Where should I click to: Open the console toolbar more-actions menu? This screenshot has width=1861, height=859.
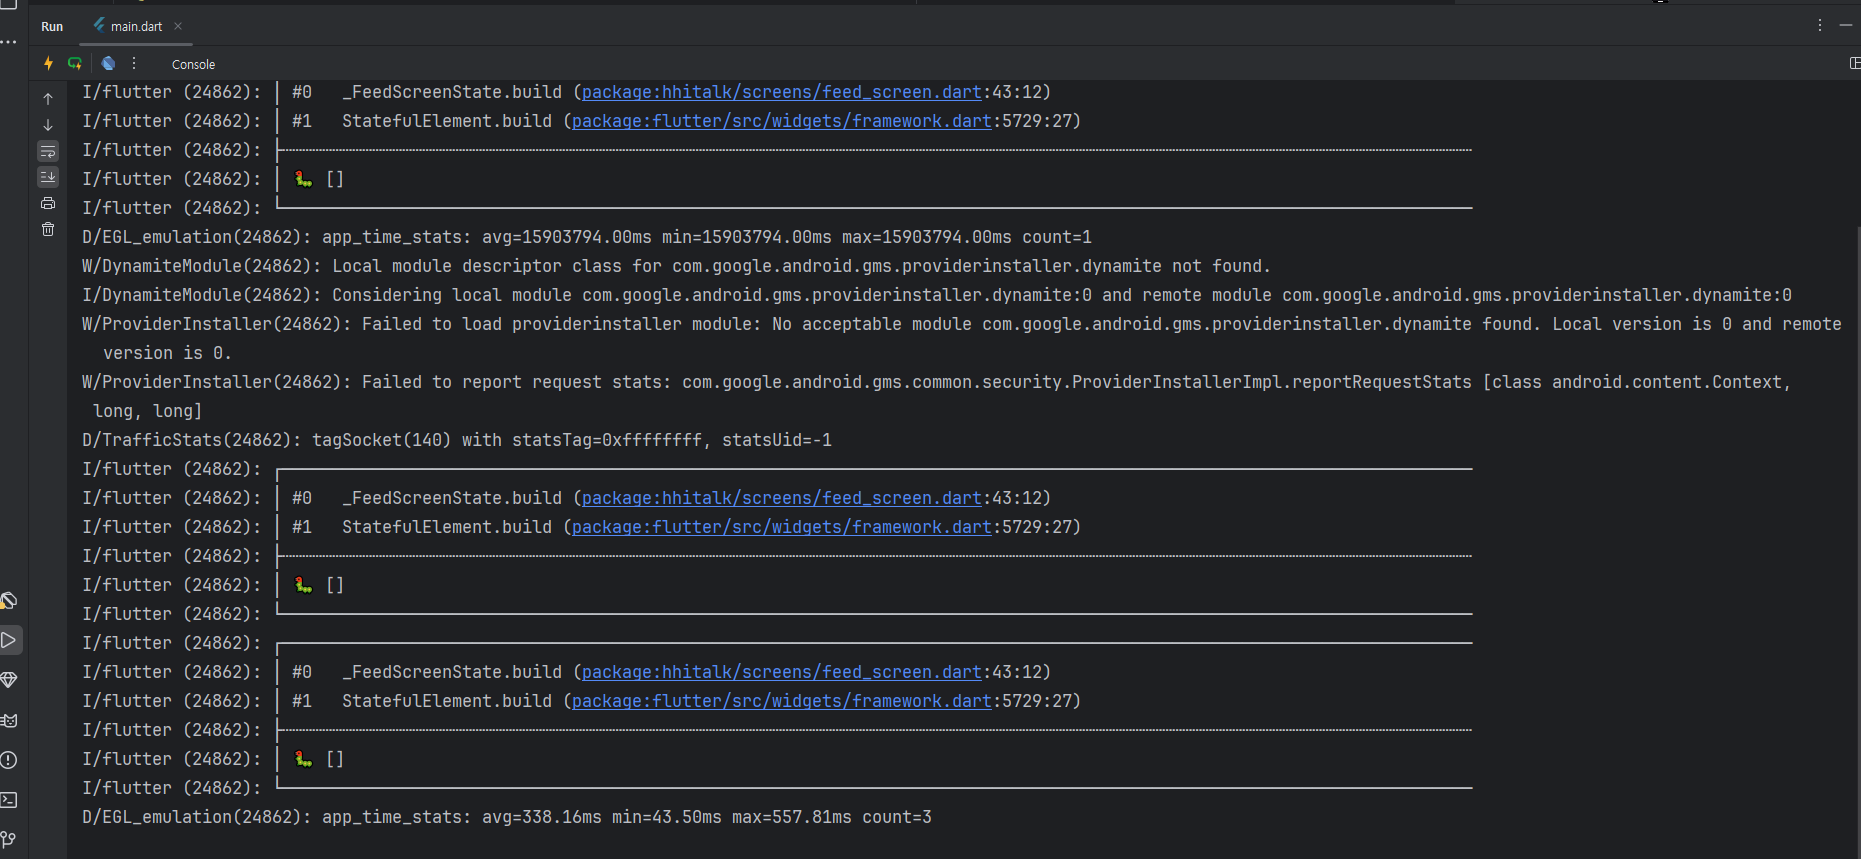[134, 63]
